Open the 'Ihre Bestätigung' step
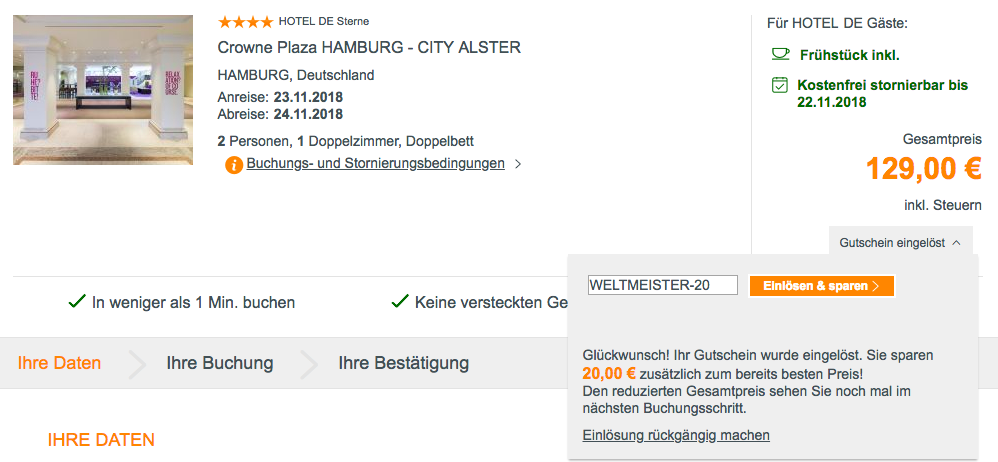This screenshot has height=462, width=998. [403, 363]
